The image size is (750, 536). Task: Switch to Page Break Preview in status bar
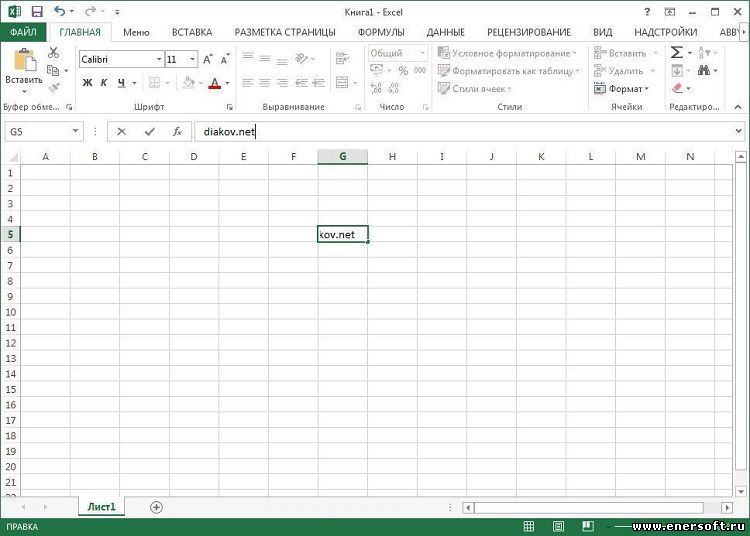point(588,526)
